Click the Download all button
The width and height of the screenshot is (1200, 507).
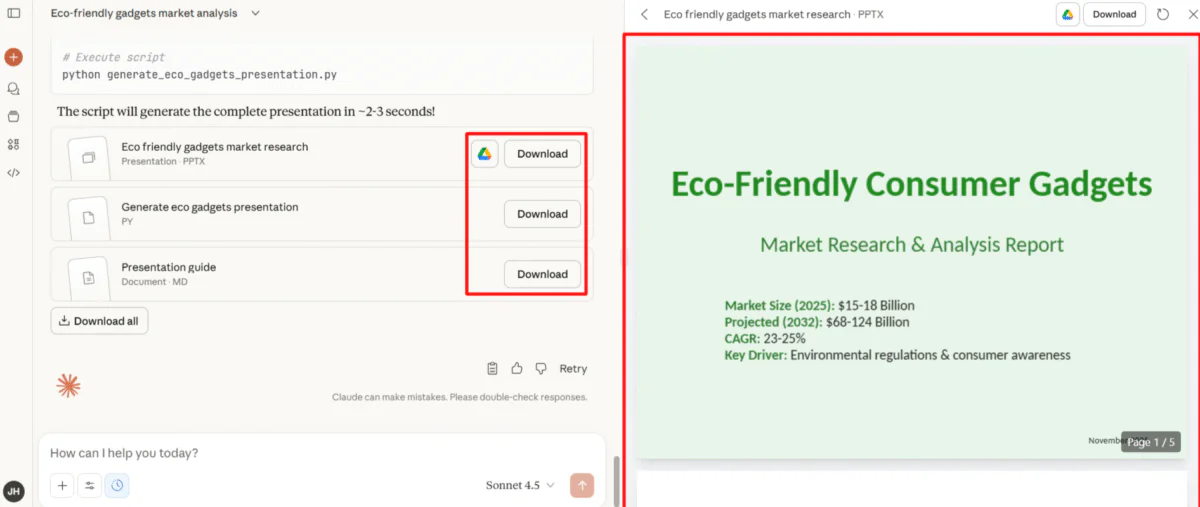pos(99,321)
